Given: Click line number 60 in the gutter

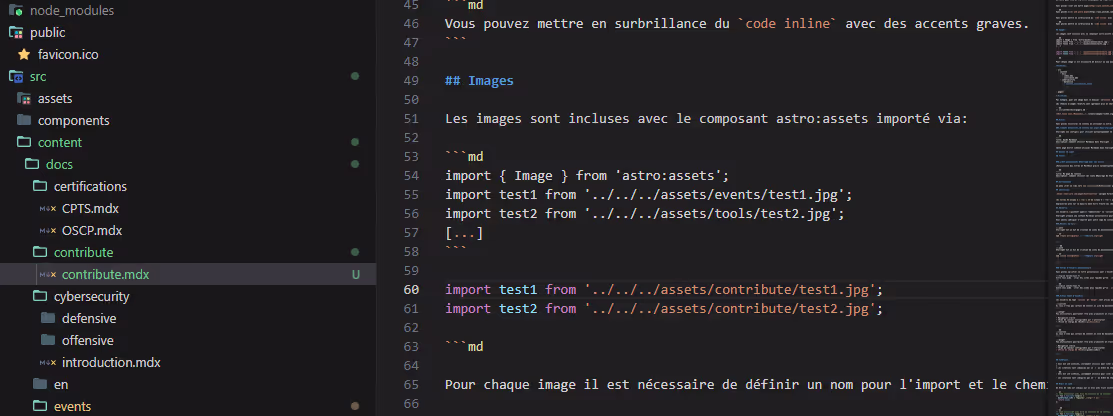Looking at the screenshot, I should tap(411, 290).
